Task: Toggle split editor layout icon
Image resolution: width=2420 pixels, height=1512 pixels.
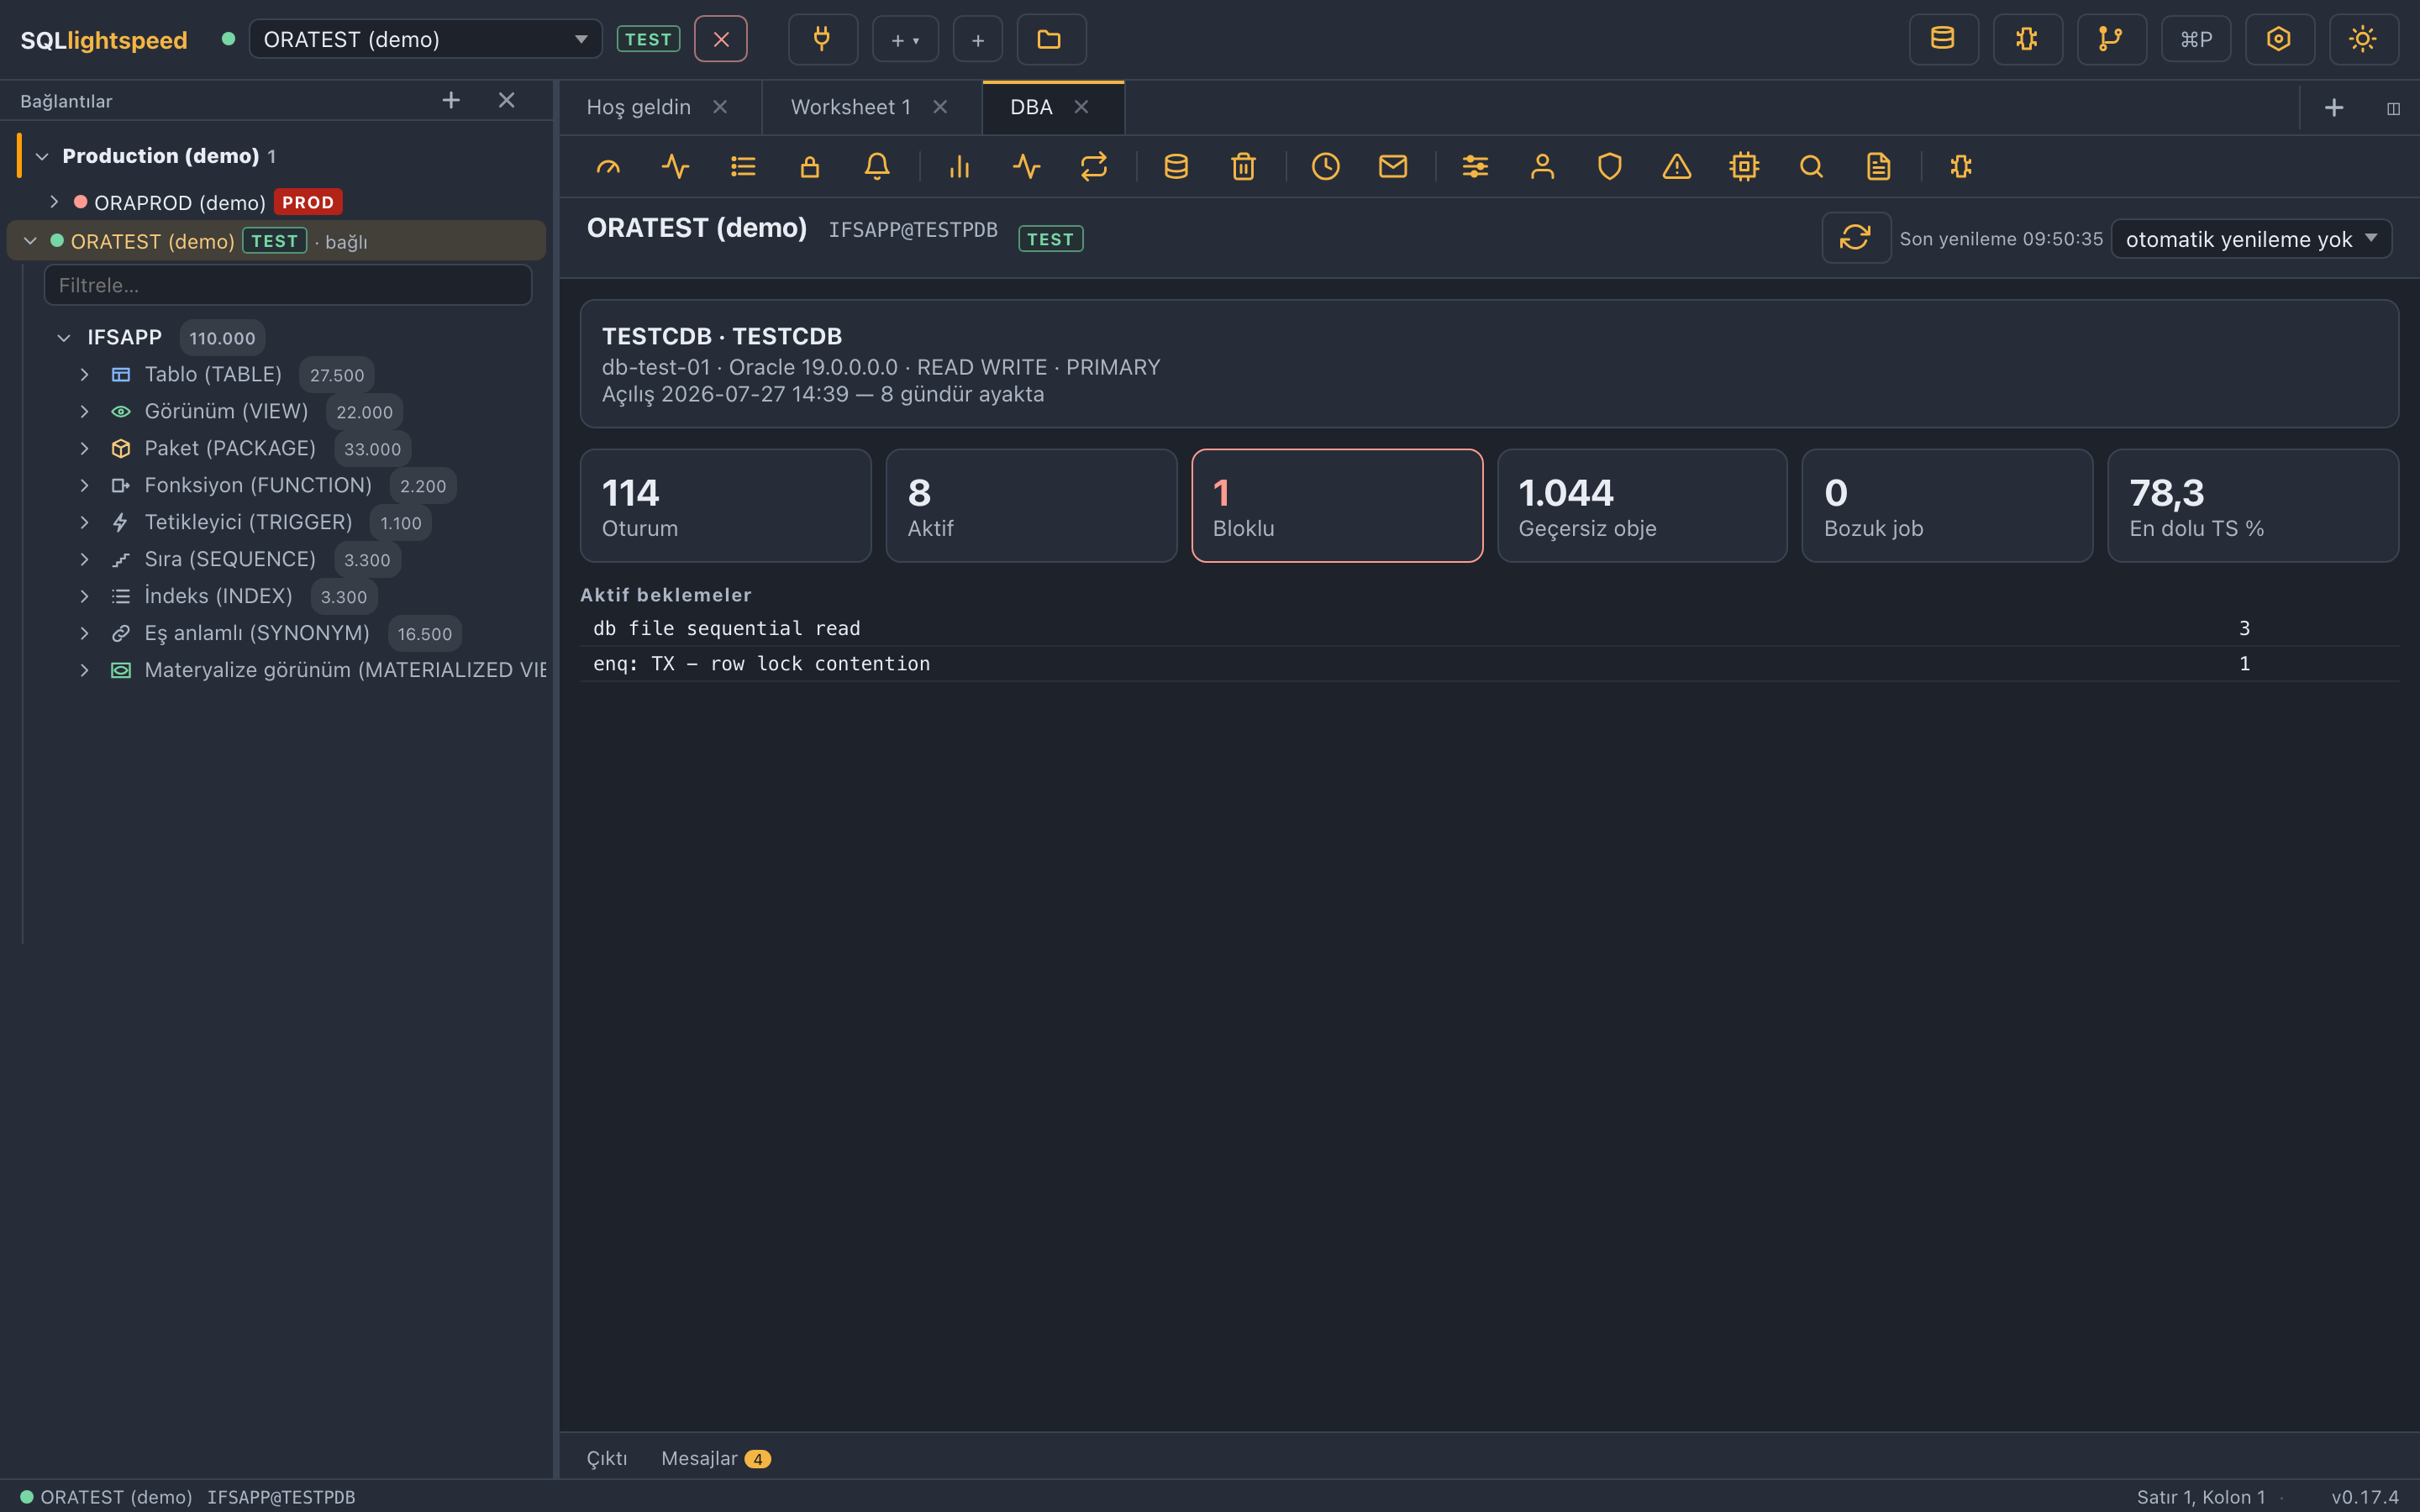Action: pyautogui.click(x=2393, y=108)
